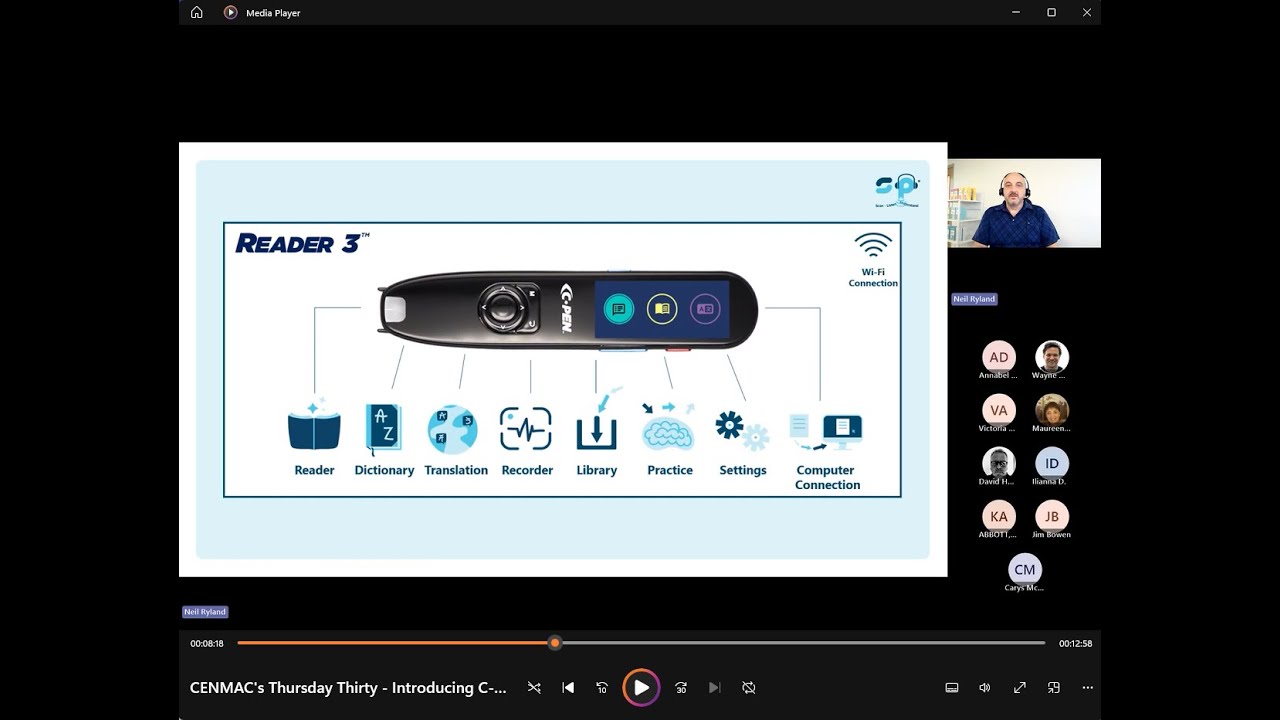Click elapsed time 00:08:18
This screenshot has width=1280, height=720.
tap(207, 644)
